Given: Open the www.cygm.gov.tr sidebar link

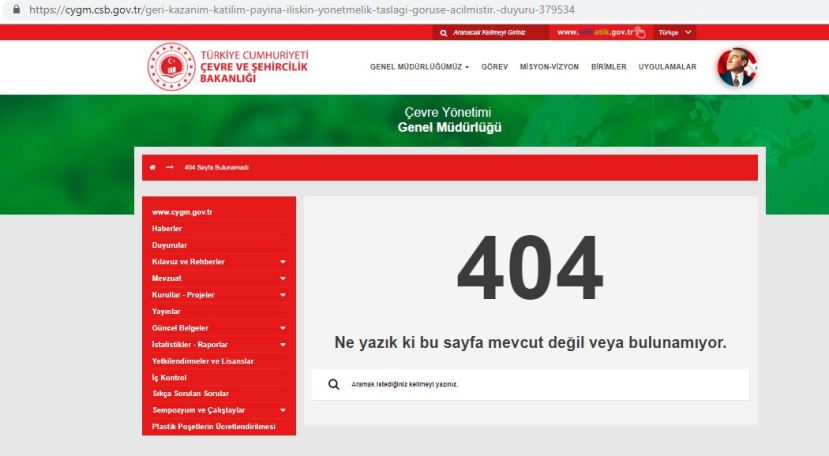Looking at the screenshot, I should coord(182,212).
